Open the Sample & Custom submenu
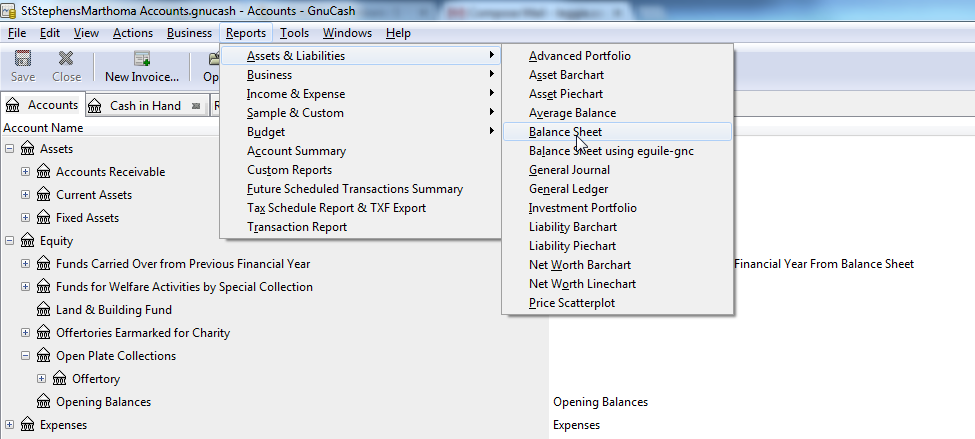The height and width of the screenshot is (439, 975). (361, 113)
